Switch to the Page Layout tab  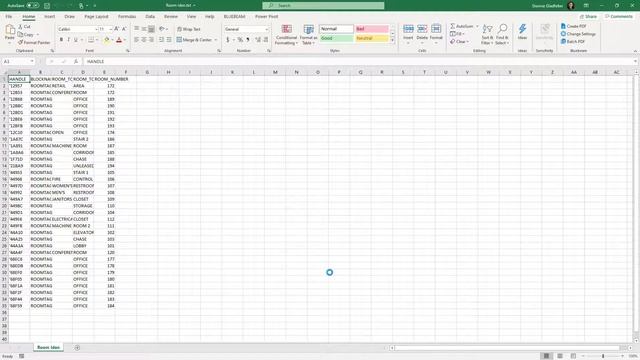[96, 17]
